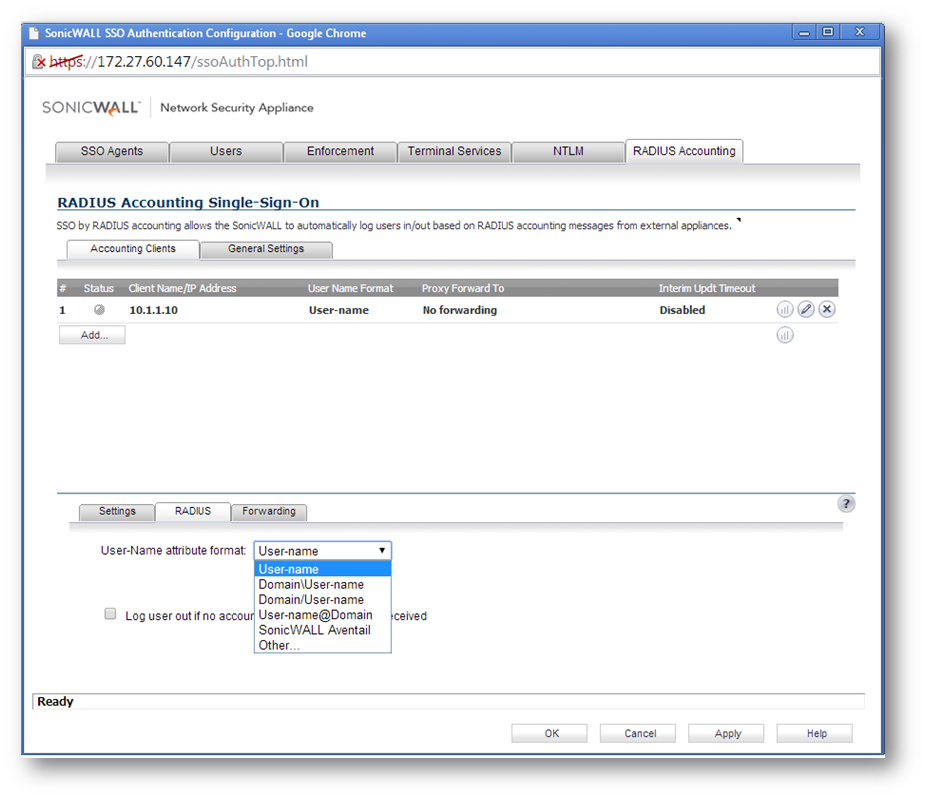Screen dimensions: 927x800
Task: Open the User-Name attribute format dropdown
Action: [322, 551]
